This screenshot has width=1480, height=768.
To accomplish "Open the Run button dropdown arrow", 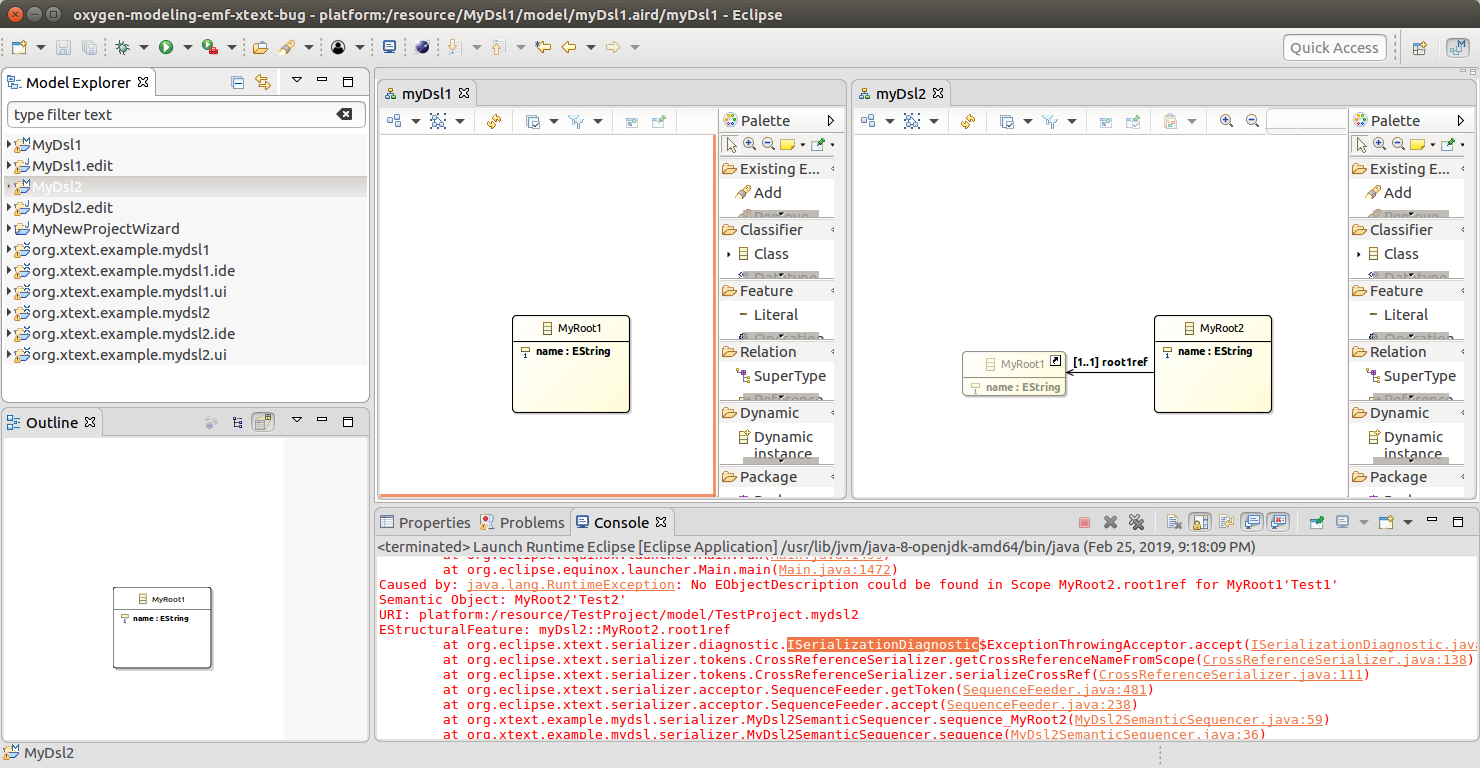I will coord(187,47).
